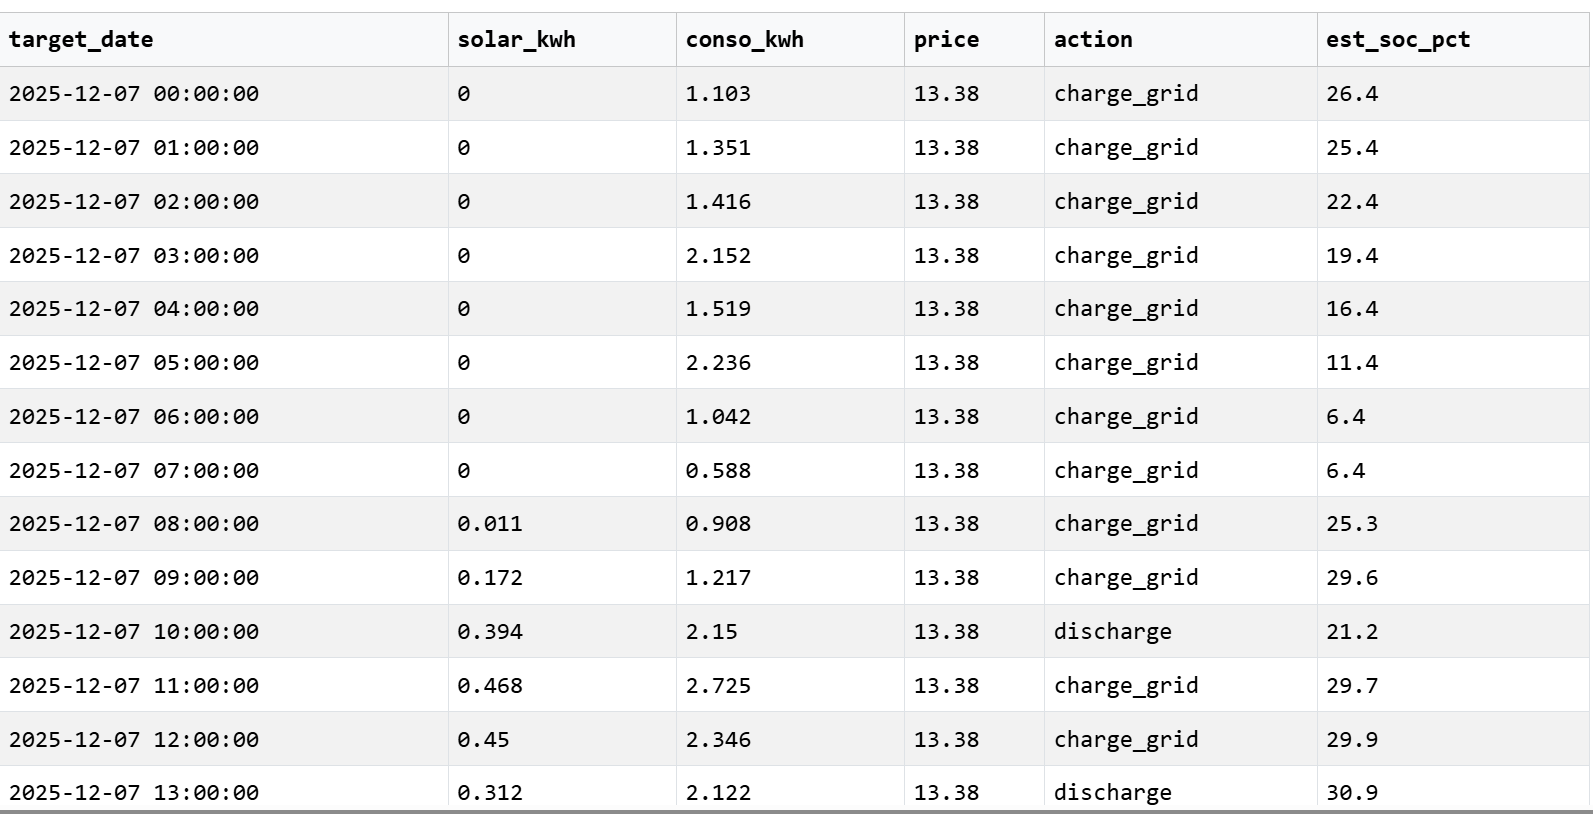
Task: Select the 2025-12-07 00:00:00 date cell
Action: click(x=134, y=94)
